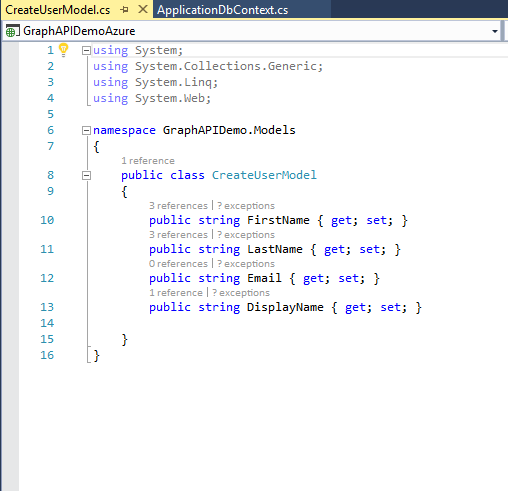Show 3 references for FirstName property
Viewport: 508px width, 491px height.
pyautogui.click(x=178, y=206)
